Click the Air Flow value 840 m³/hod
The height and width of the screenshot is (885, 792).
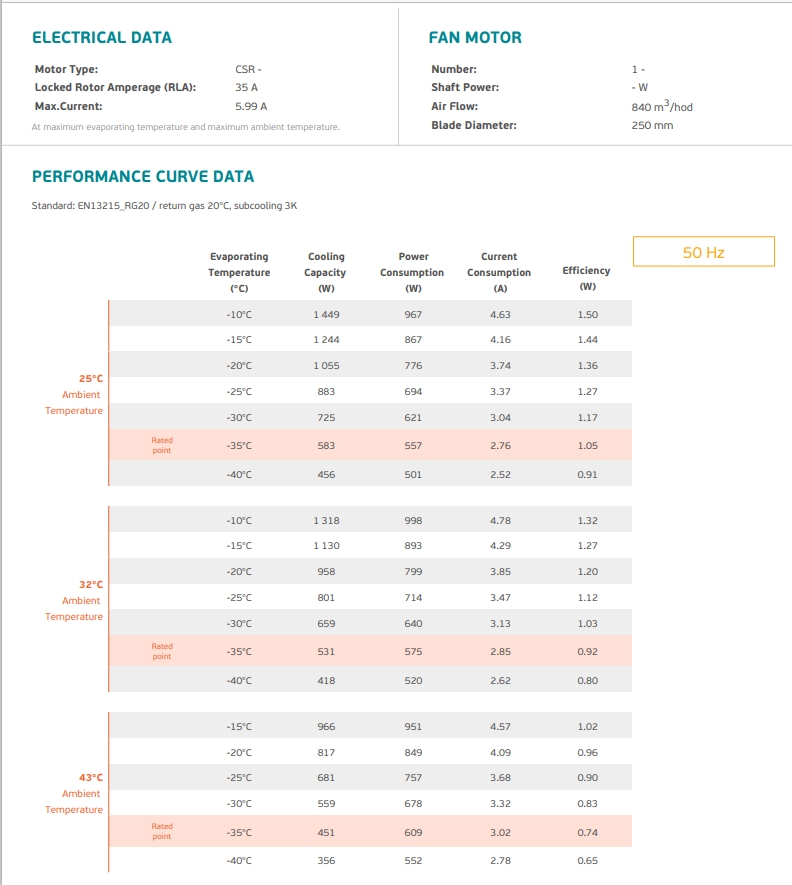point(662,106)
